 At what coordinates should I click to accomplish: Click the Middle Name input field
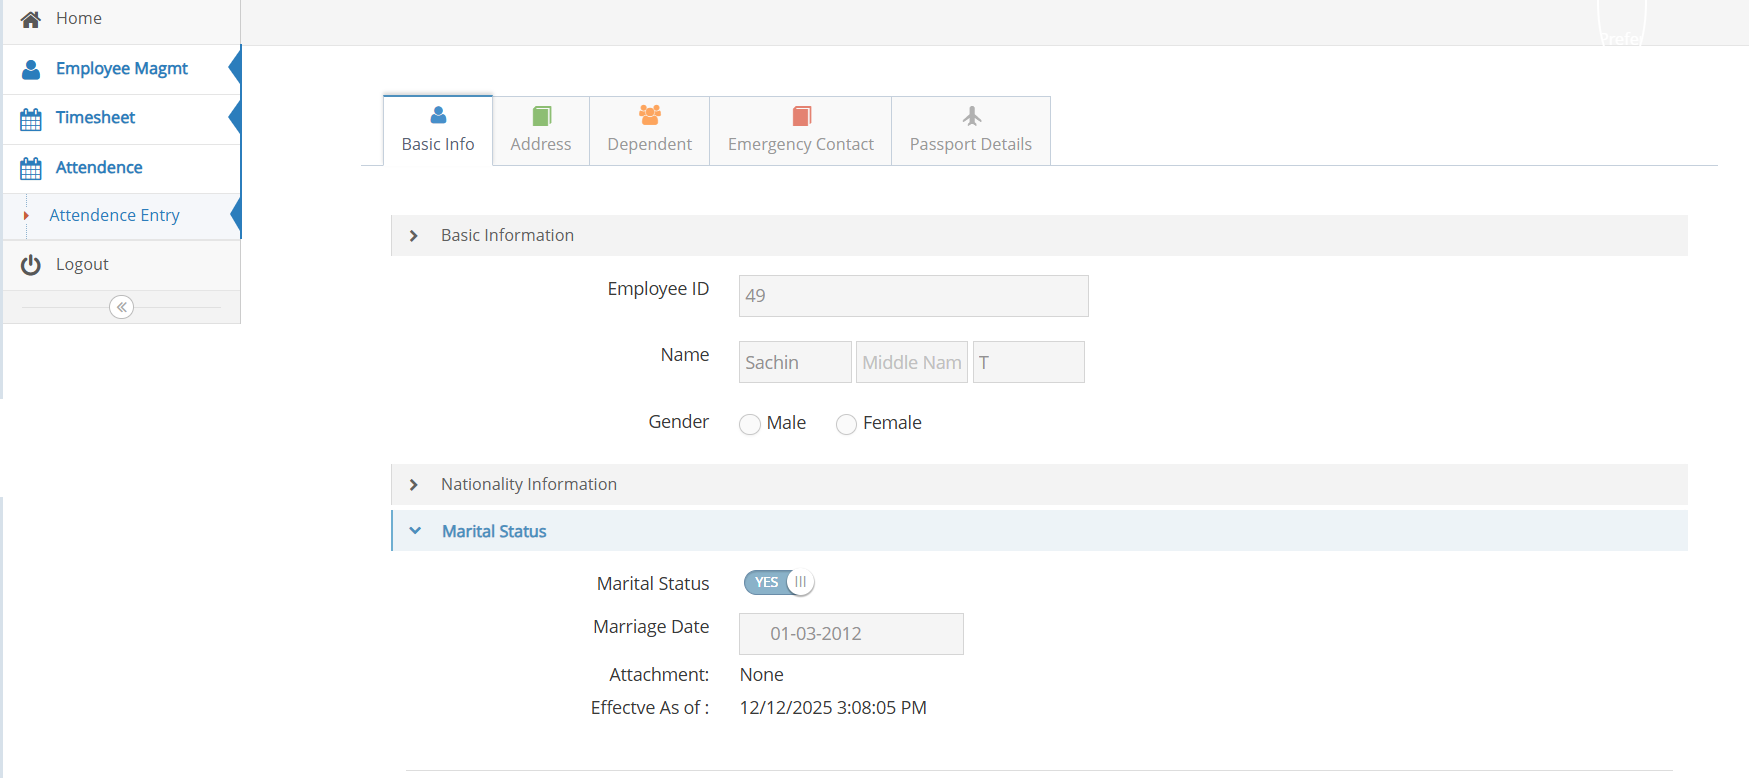[911, 362]
